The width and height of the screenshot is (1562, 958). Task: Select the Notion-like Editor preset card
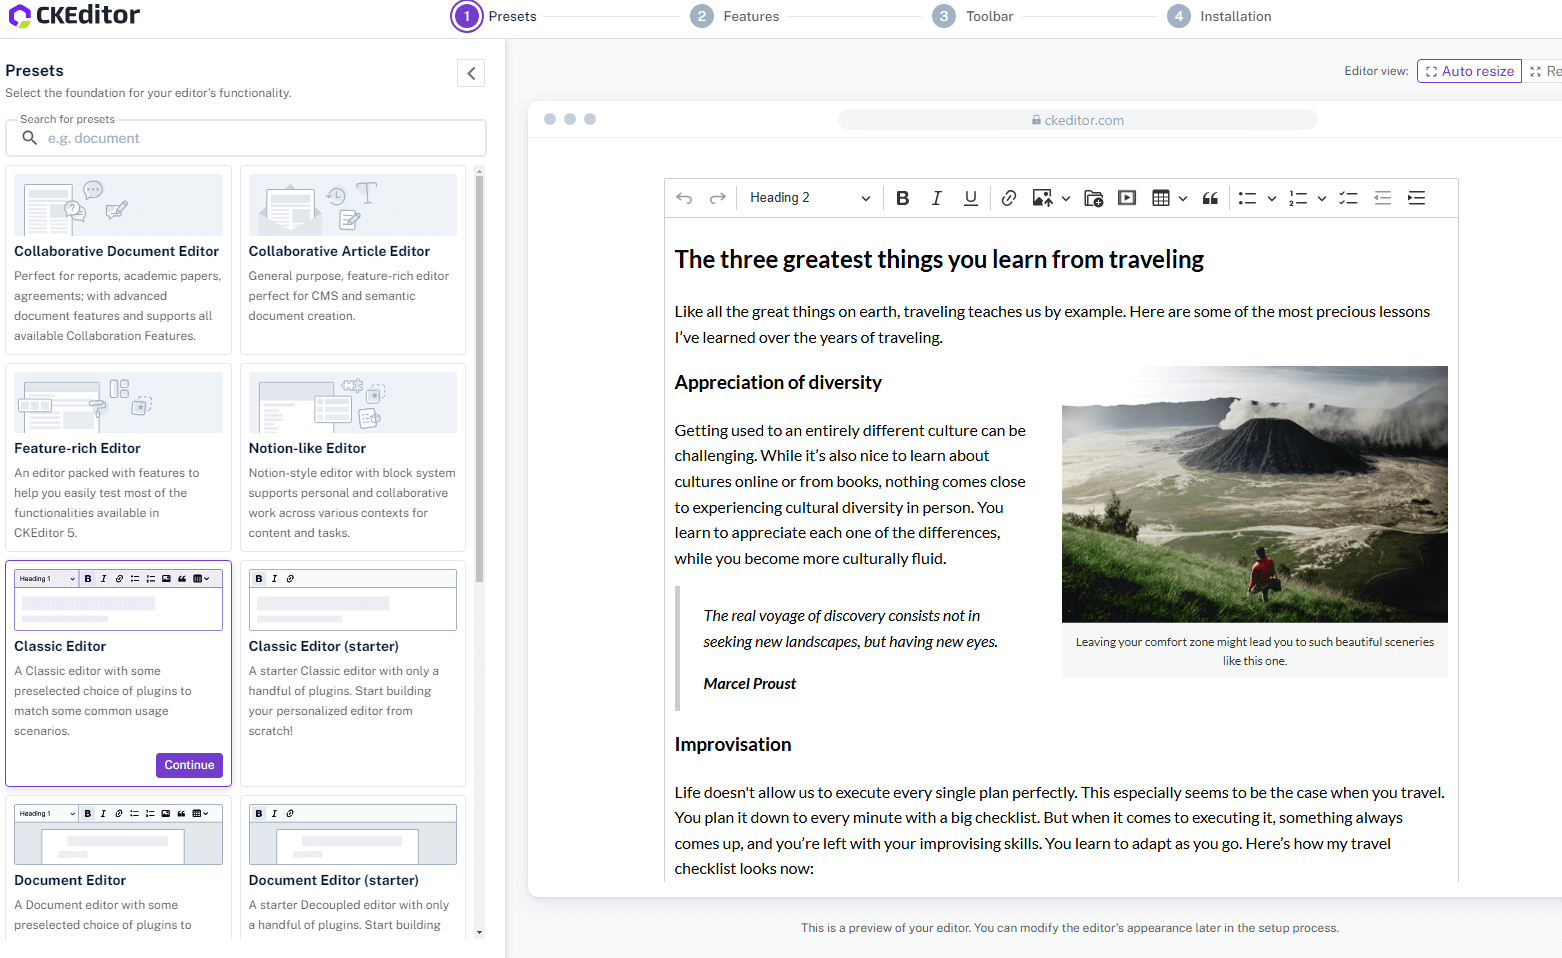point(352,457)
